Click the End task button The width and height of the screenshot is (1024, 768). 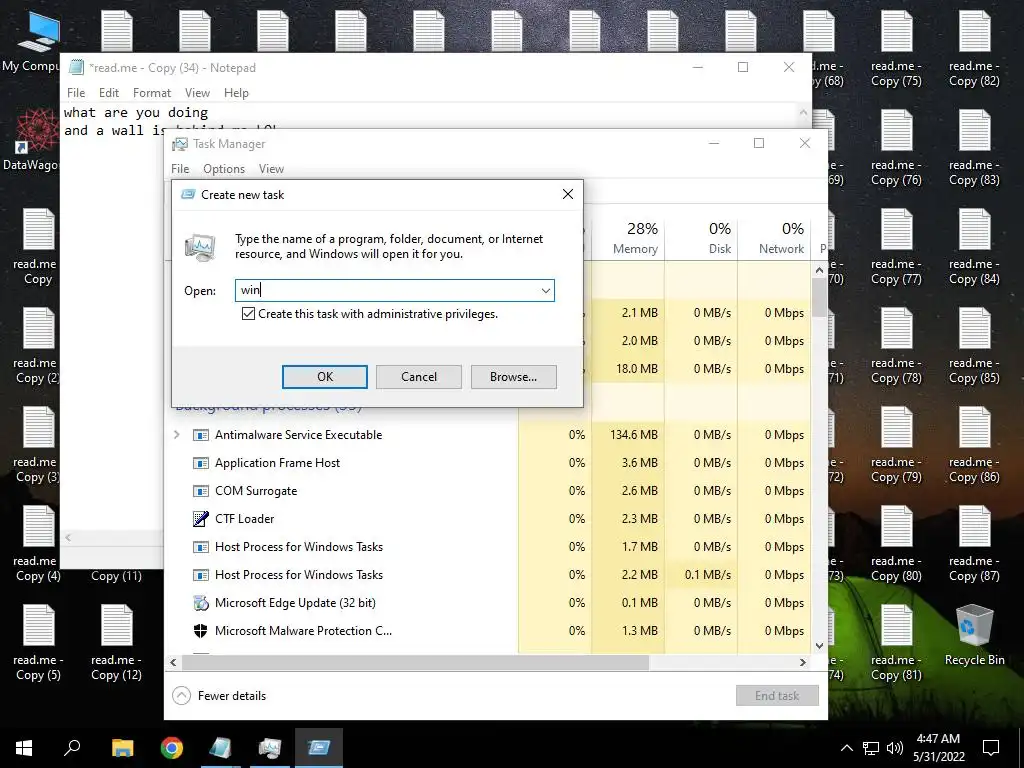pos(777,696)
